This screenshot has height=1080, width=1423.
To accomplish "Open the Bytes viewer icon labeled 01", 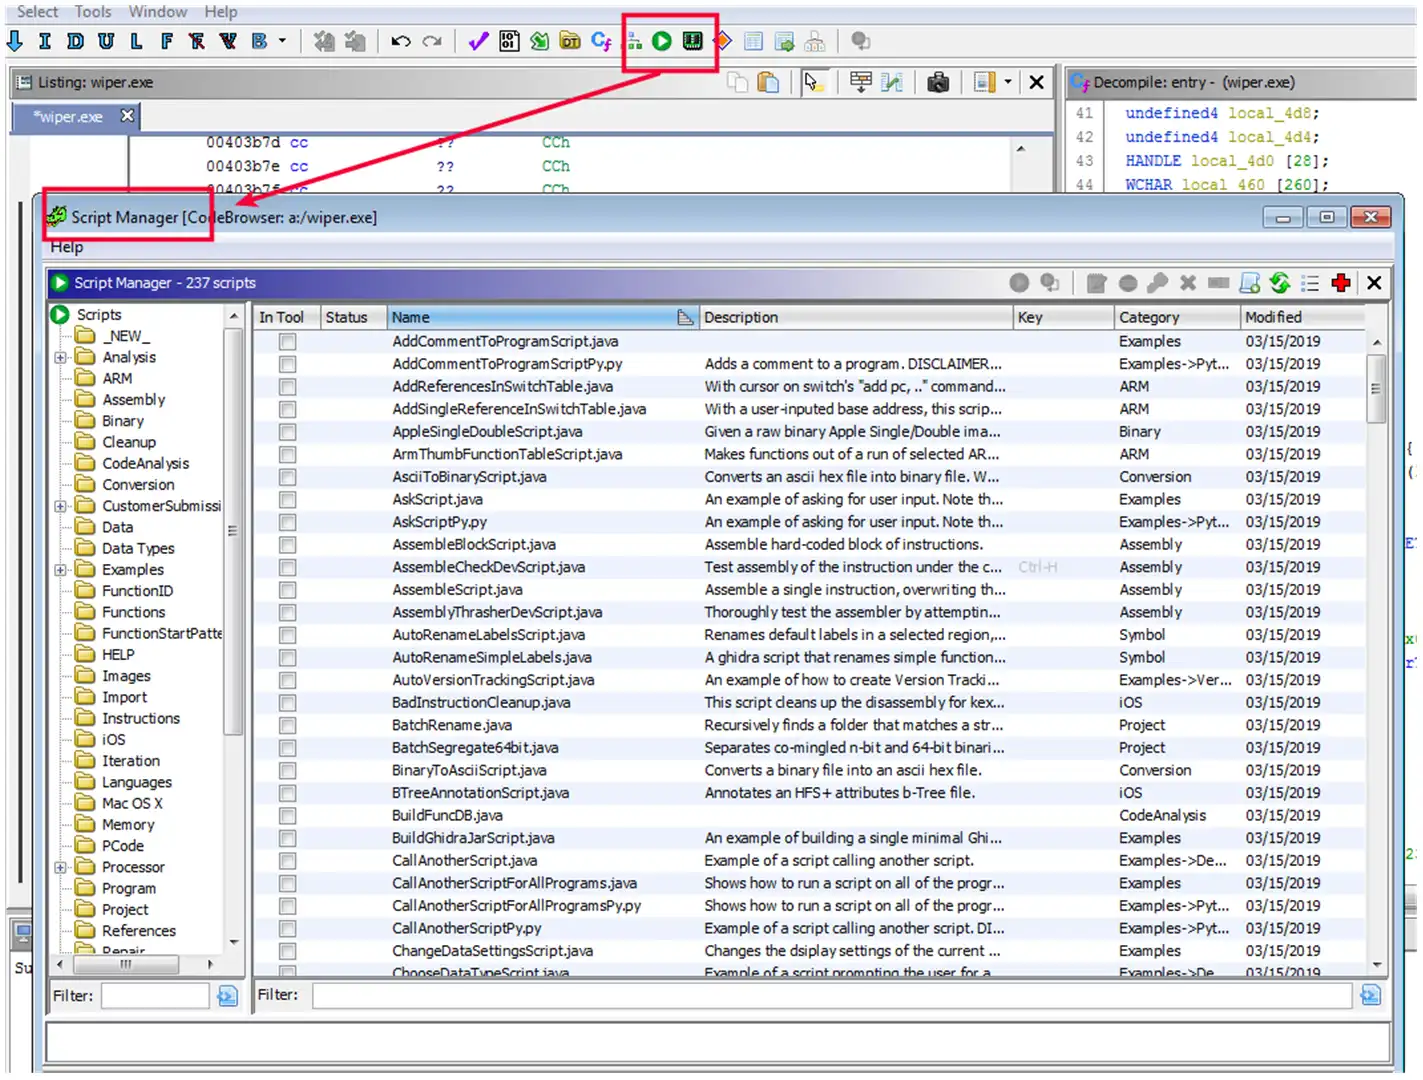I will tap(509, 41).
